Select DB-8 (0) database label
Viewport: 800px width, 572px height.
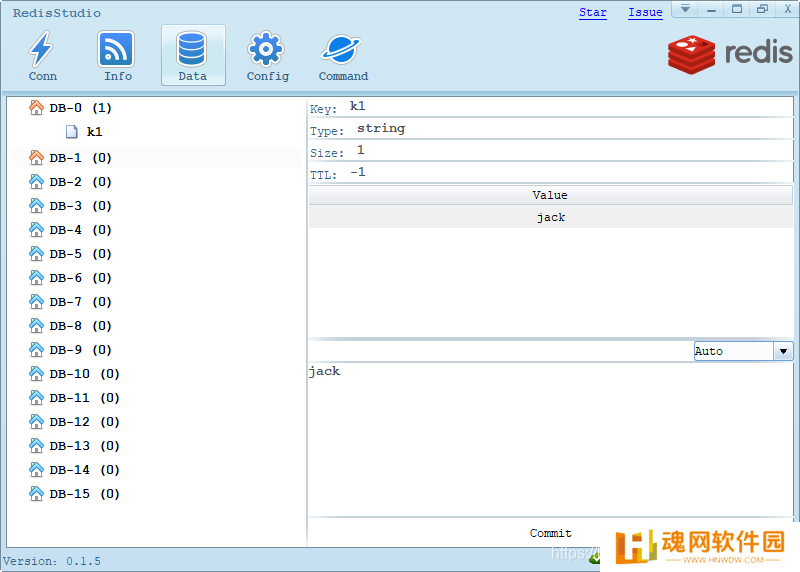point(80,326)
